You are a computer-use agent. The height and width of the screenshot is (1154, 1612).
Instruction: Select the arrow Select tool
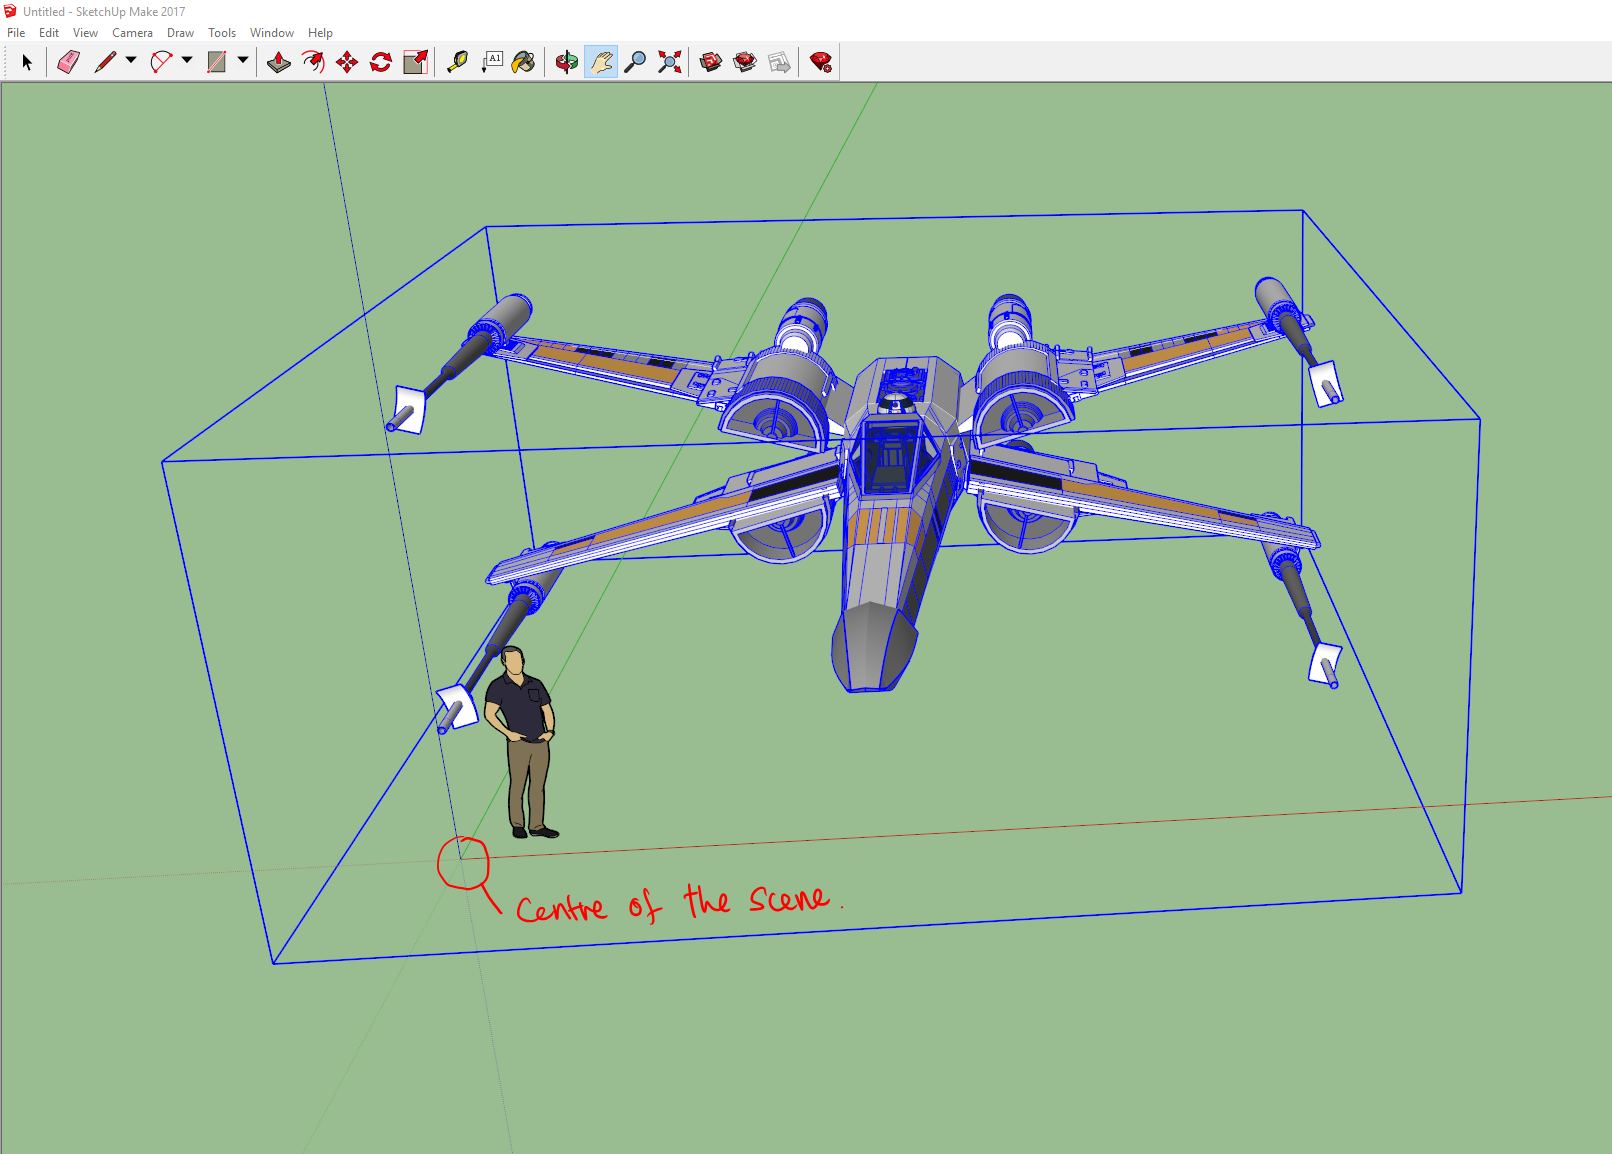pos(27,62)
